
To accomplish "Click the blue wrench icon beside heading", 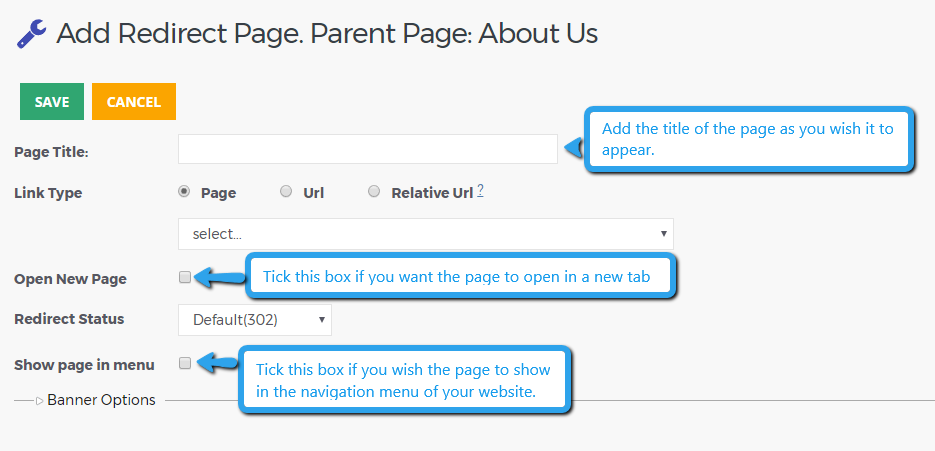I will [x=32, y=33].
